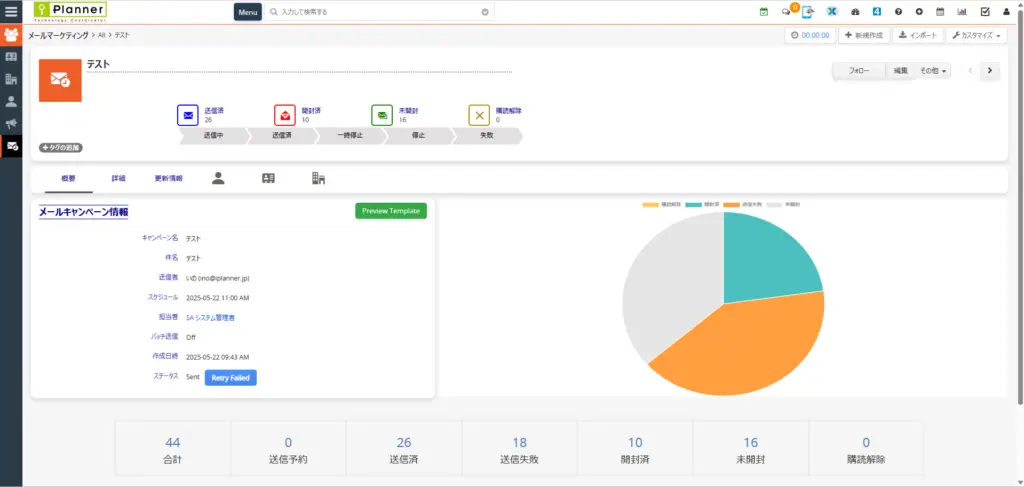1024x487 pixels.
Task: Toggle the gray 未開封 legend item
Action: point(784,204)
